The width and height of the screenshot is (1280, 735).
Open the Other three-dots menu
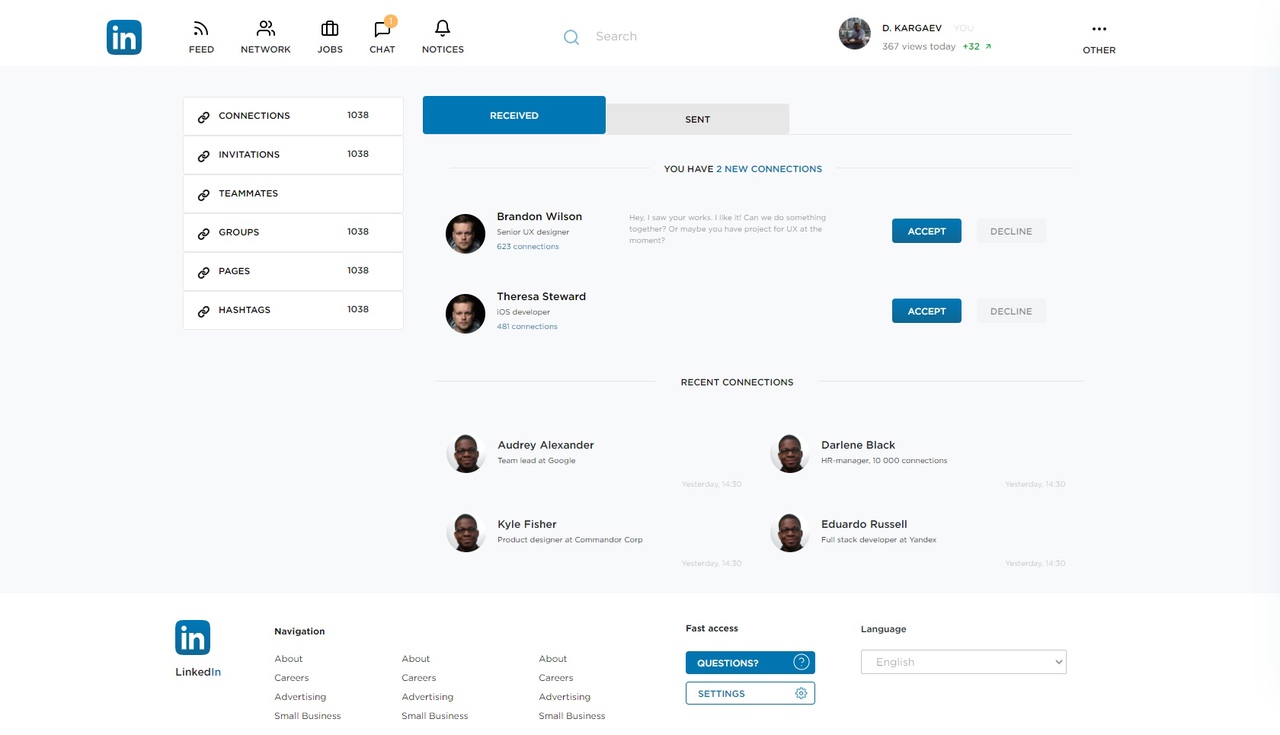tap(1099, 29)
